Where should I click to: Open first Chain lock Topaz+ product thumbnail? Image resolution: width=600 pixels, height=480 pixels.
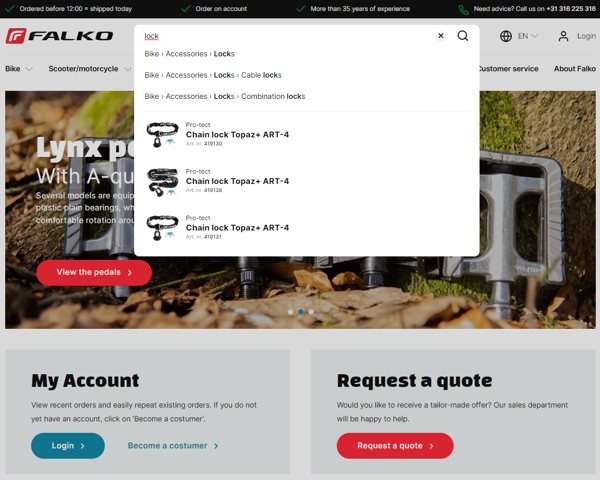point(162,135)
